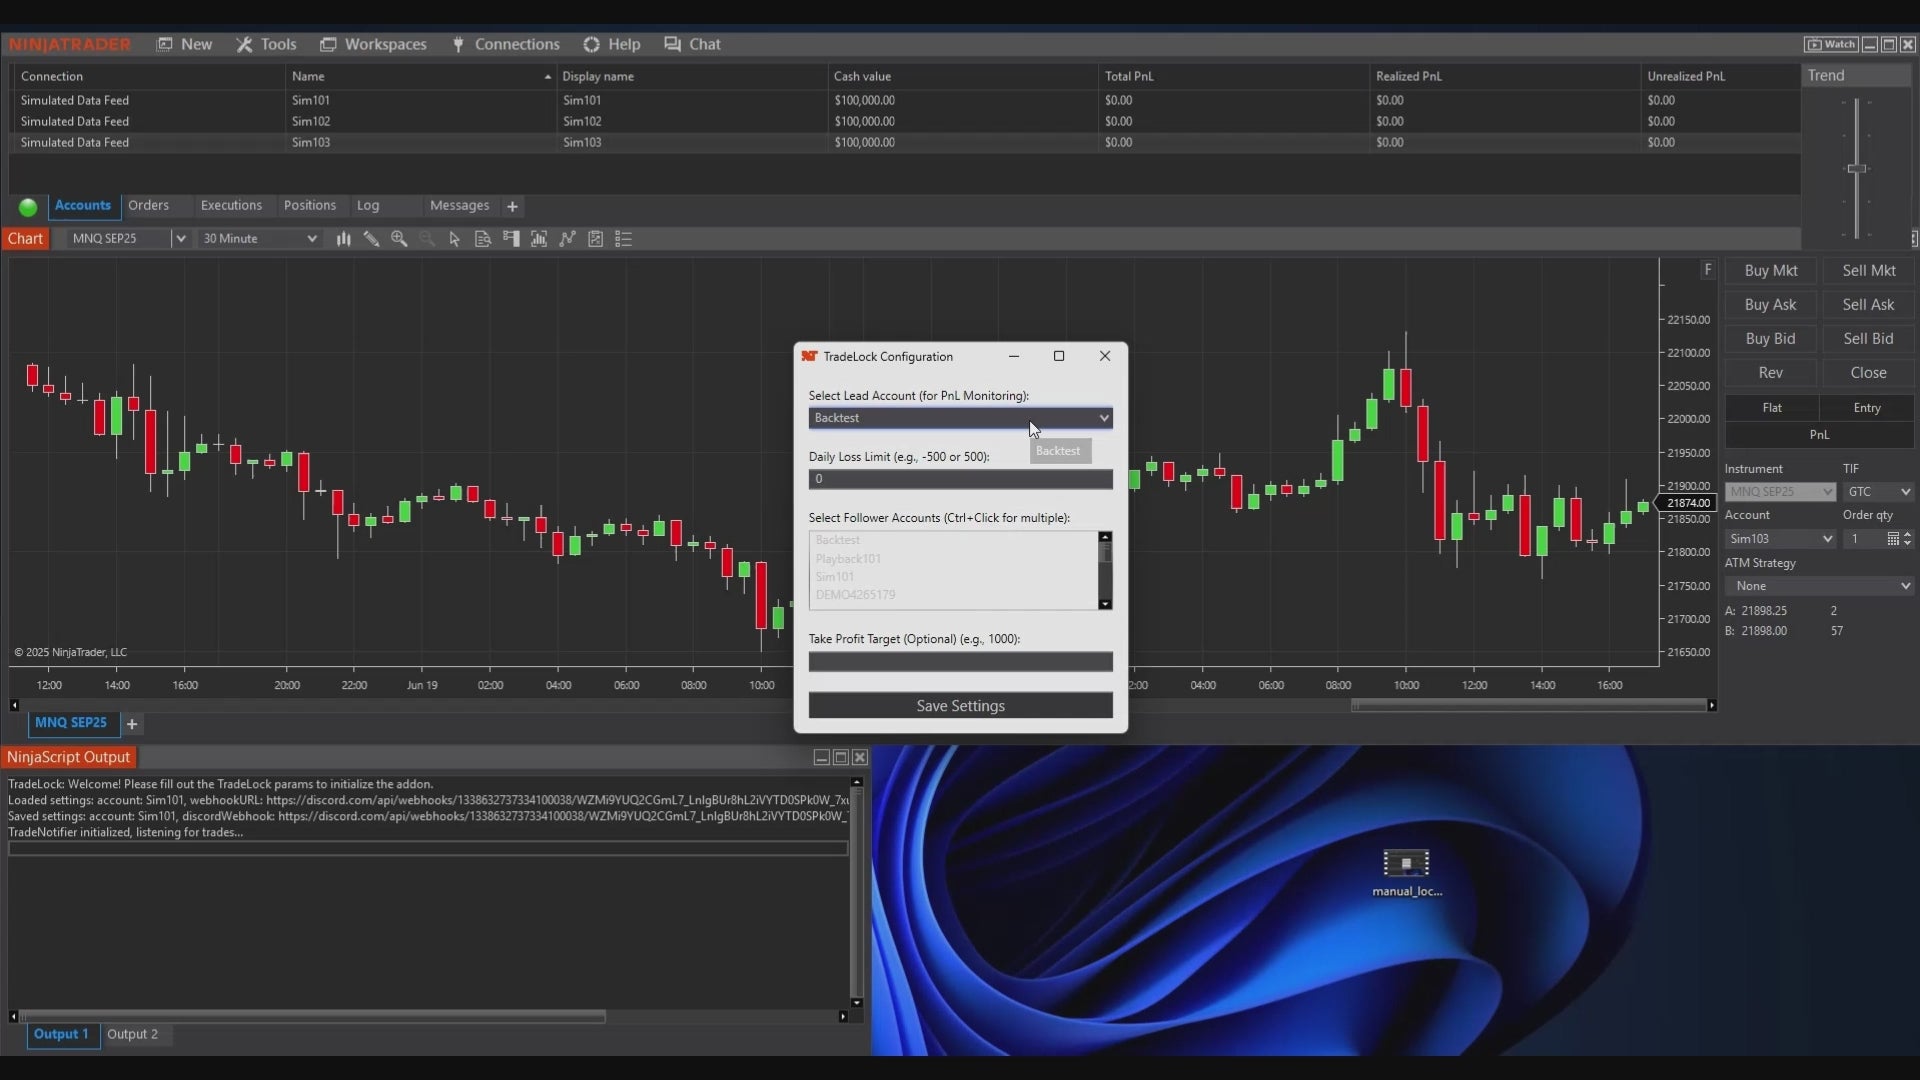Click the Buy Mkt button
The height and width of the screenshot is (1080, 1920).
1770,271
